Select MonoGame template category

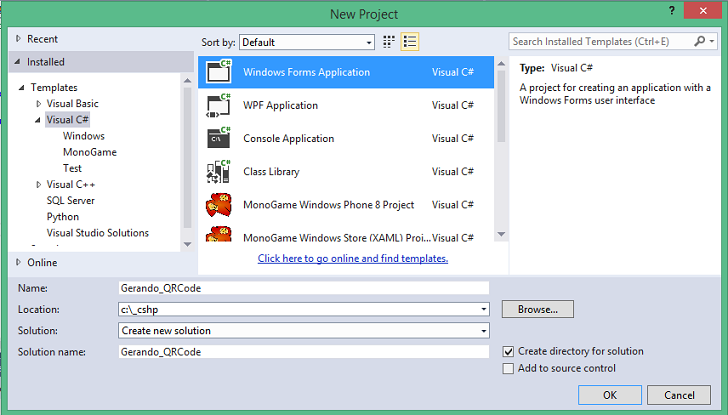click(90, 152)
